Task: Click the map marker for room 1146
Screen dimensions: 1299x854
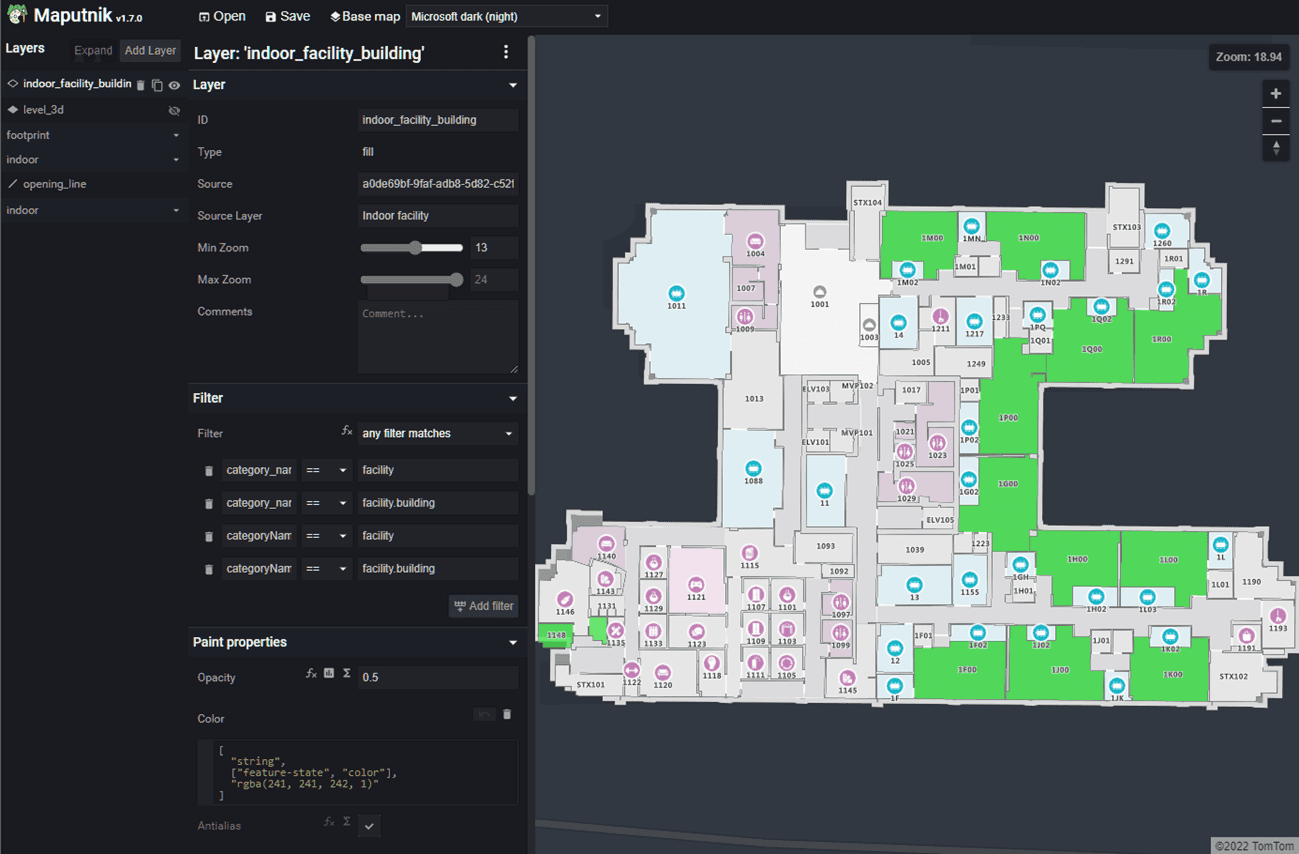Action: [565, 600]
